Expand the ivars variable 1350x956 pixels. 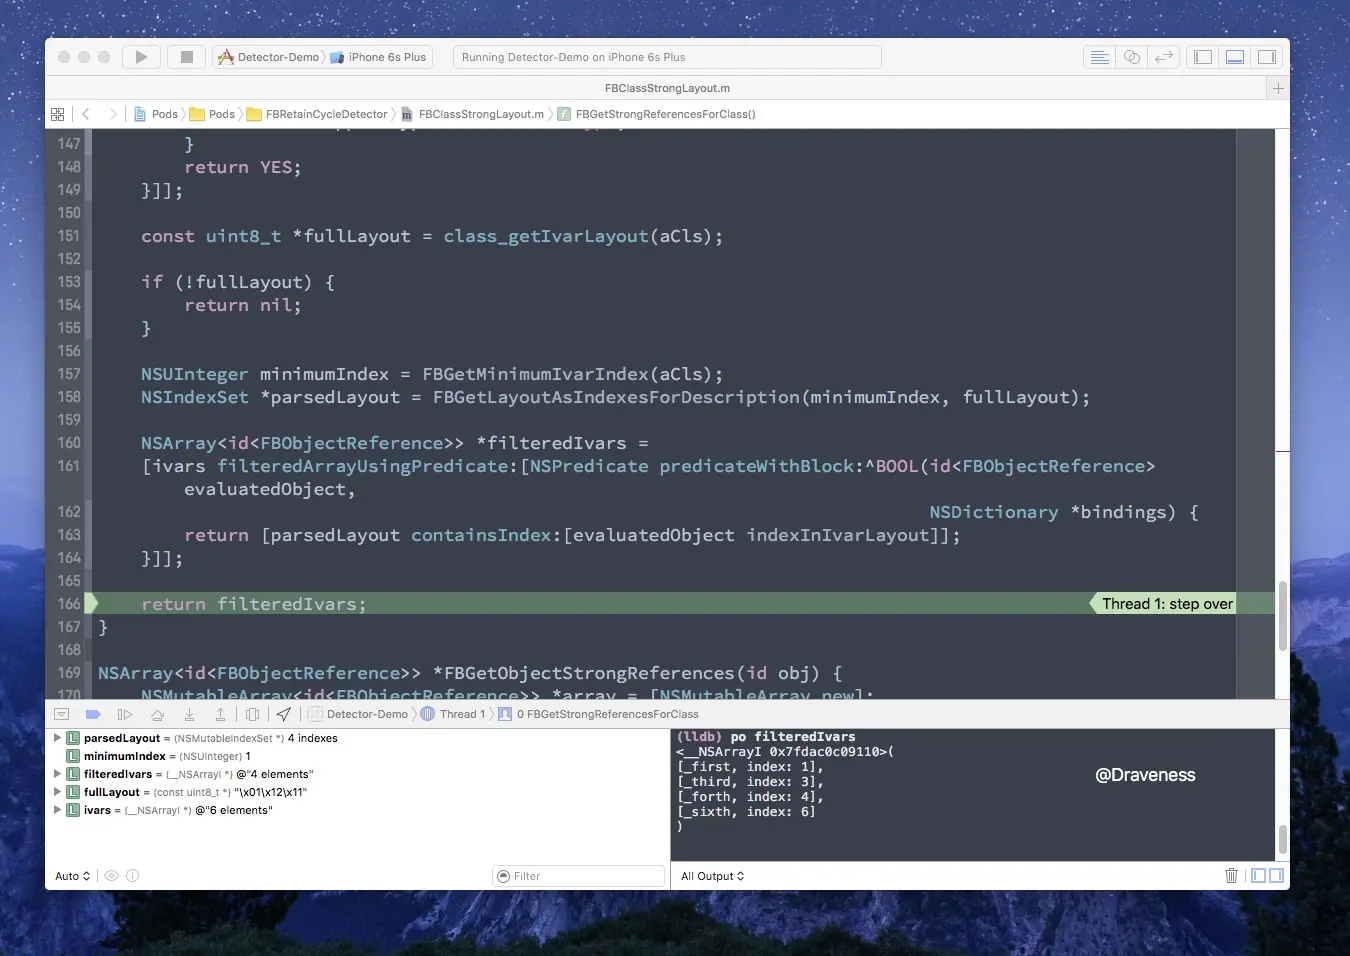[57, 810]
